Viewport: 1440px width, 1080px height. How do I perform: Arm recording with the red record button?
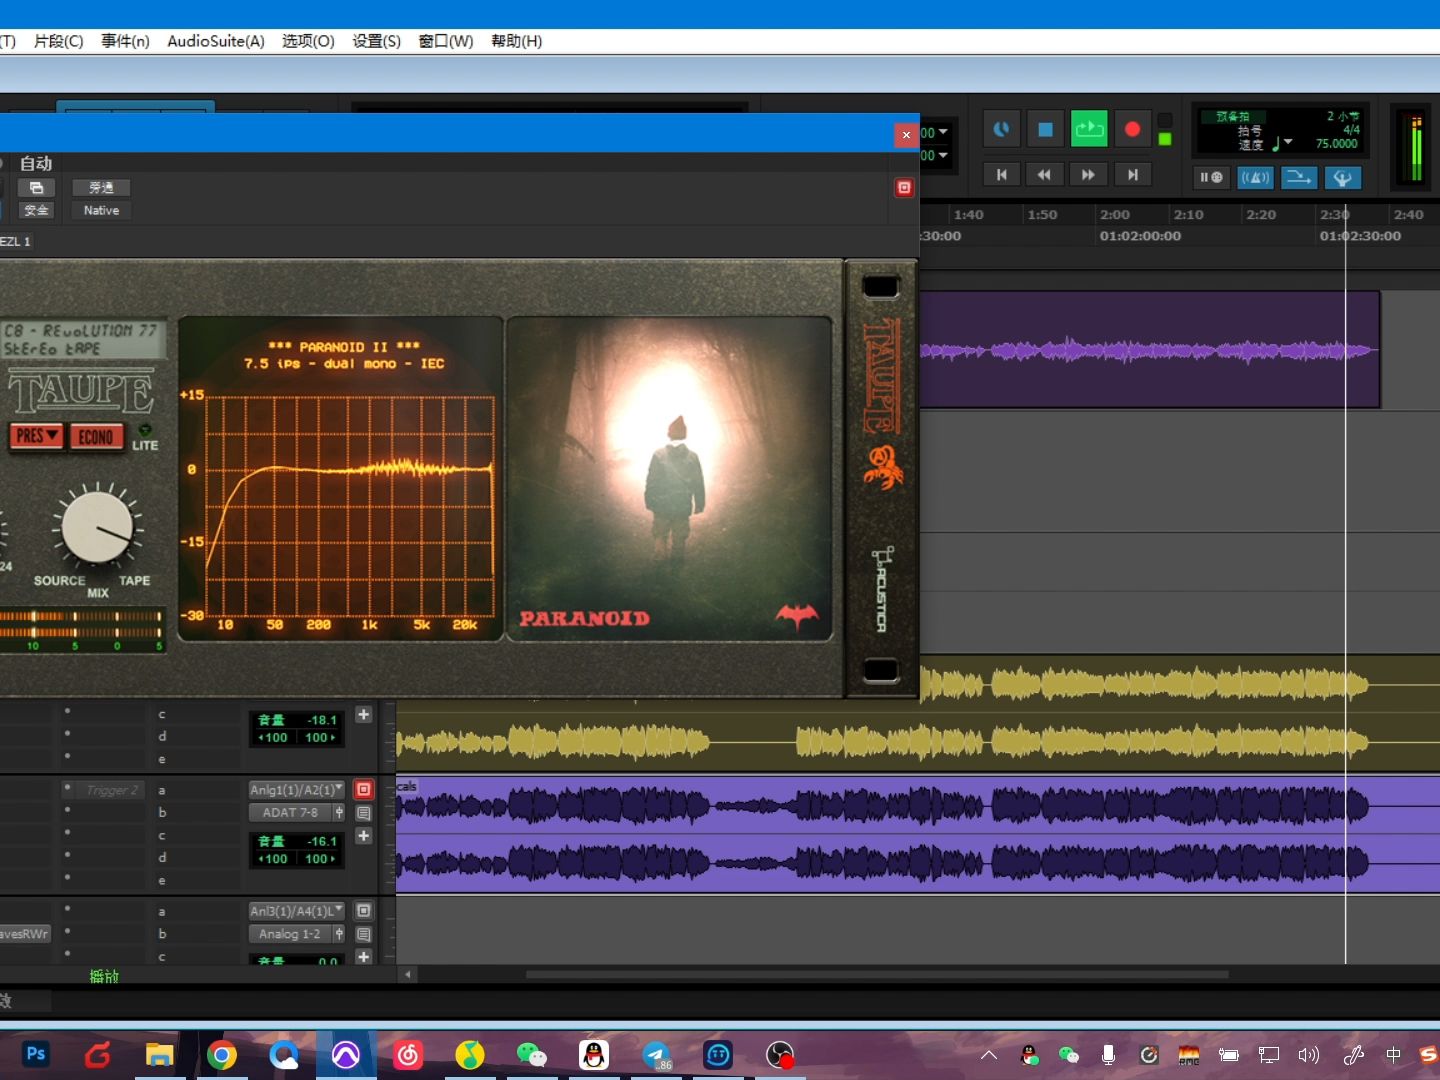point(1132,129)
